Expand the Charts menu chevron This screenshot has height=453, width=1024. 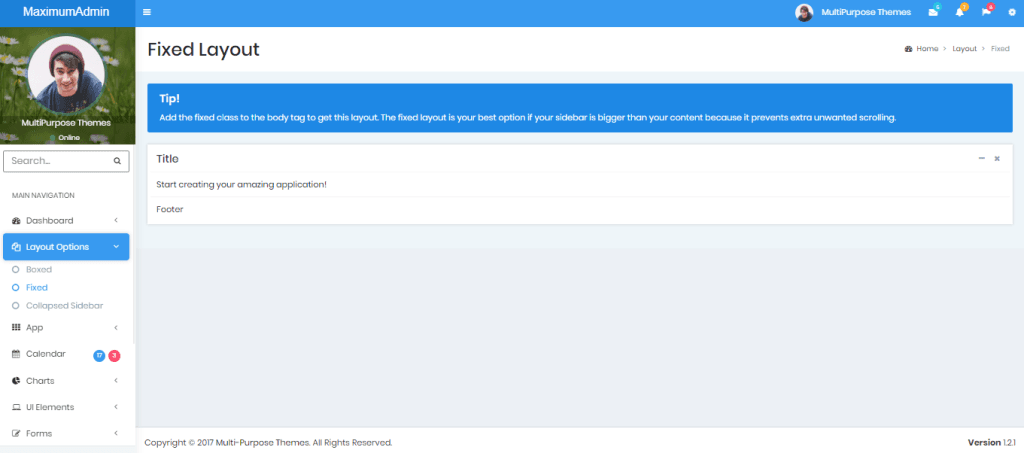coord(116,381)
